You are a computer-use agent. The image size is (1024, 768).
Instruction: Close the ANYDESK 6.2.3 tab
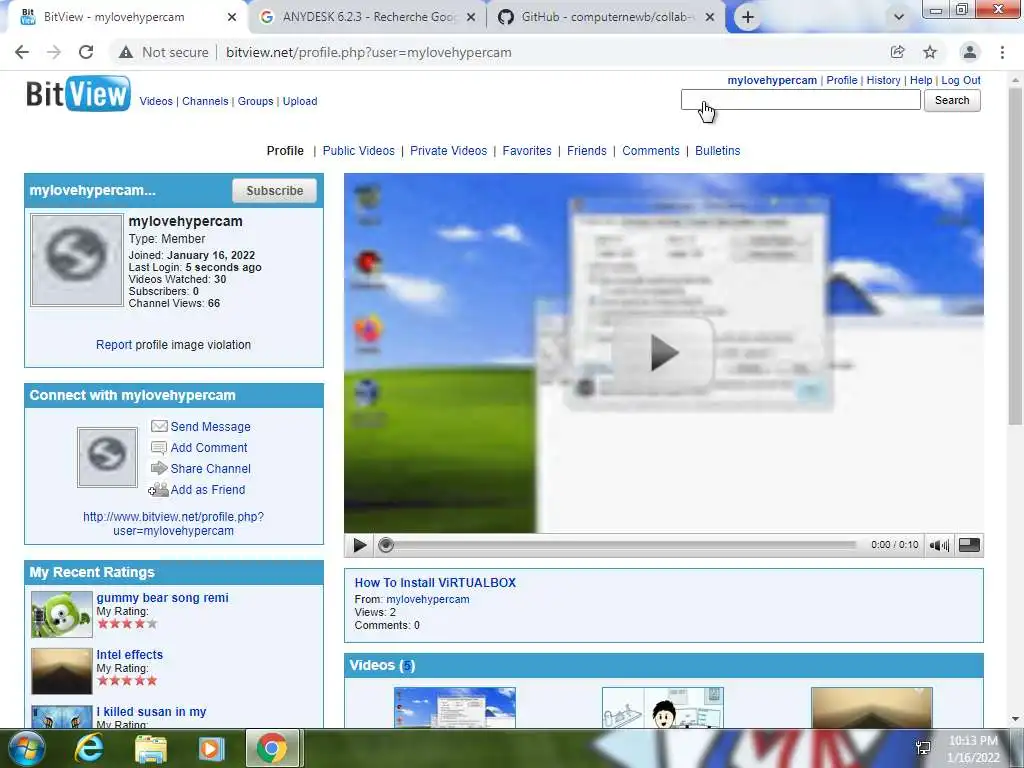point(471,18)
